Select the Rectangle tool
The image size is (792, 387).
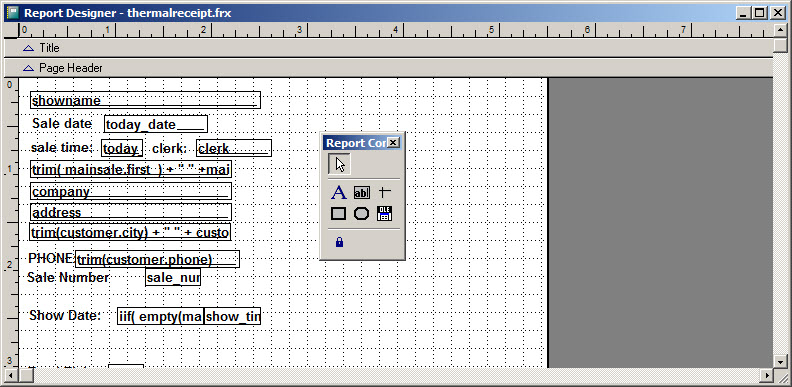click(338, 214)
